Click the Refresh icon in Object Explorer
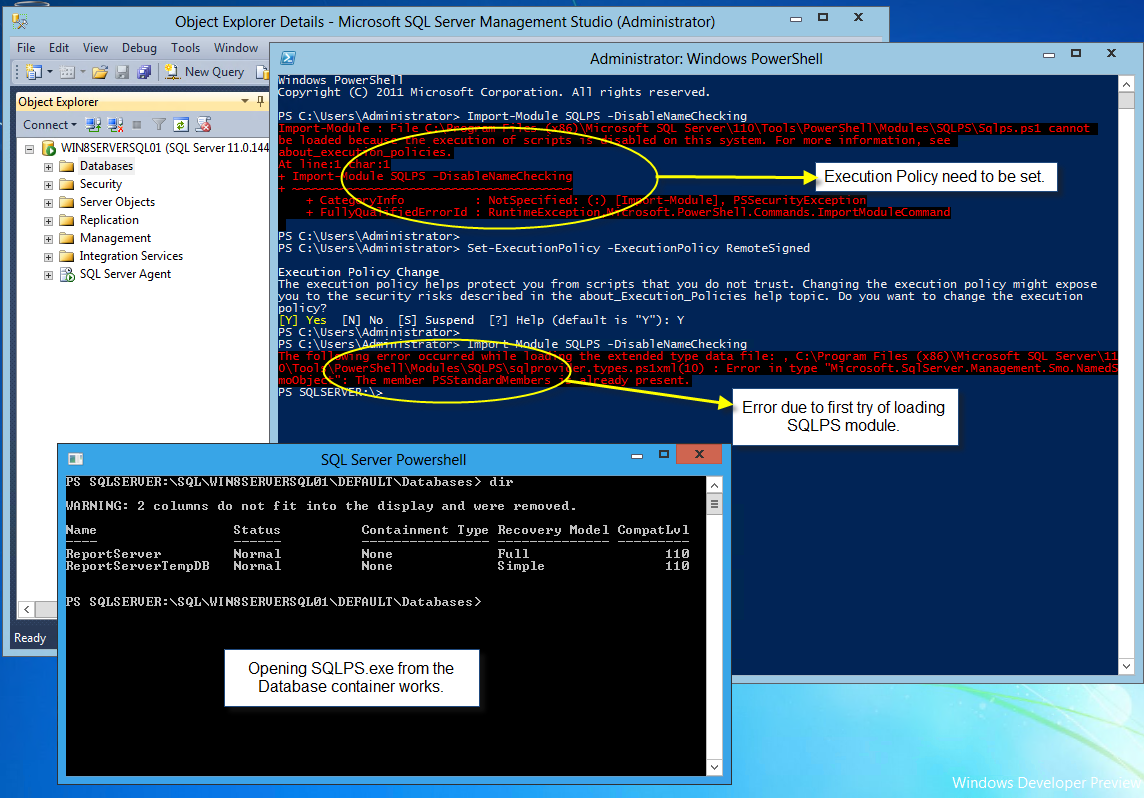1144x798 pixels. pos(181,125)
